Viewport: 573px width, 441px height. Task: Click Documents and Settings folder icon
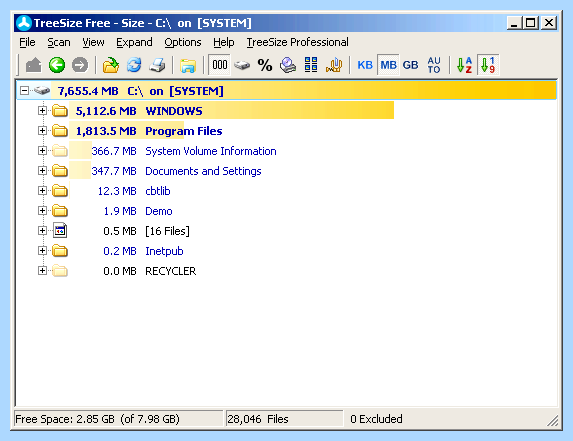click(60, 171)
